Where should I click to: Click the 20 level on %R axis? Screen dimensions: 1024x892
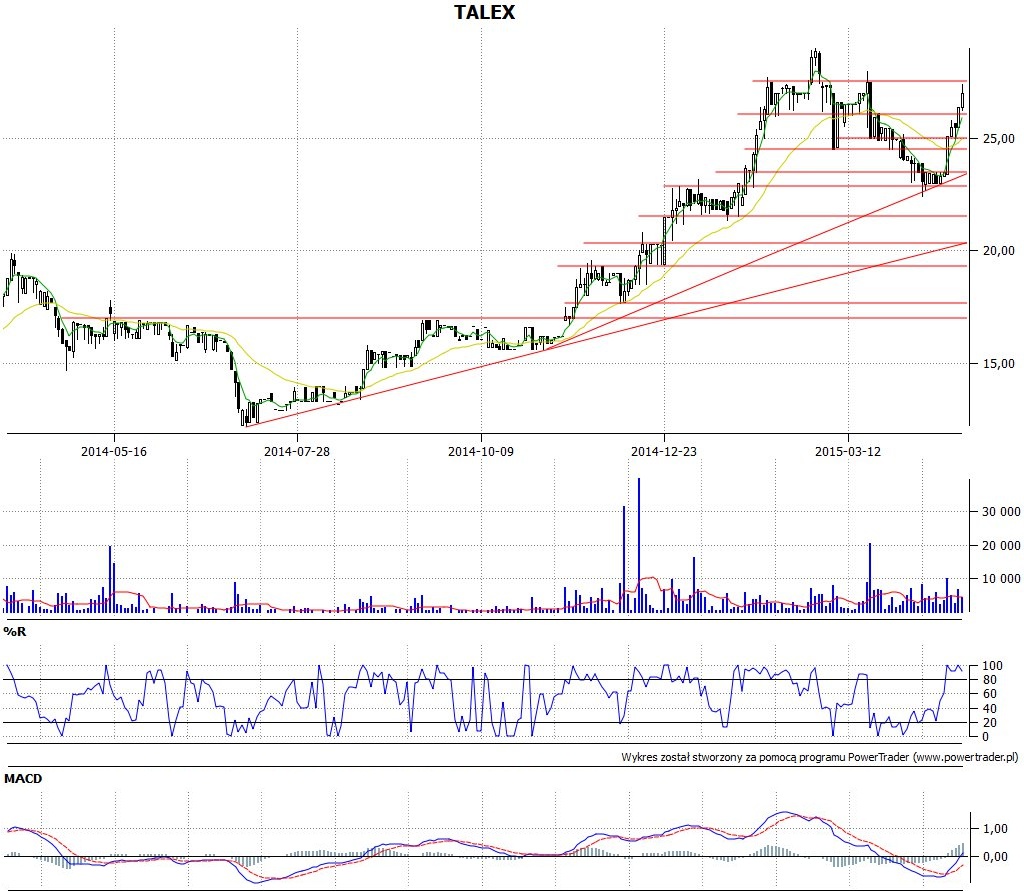tap(990, 723)
